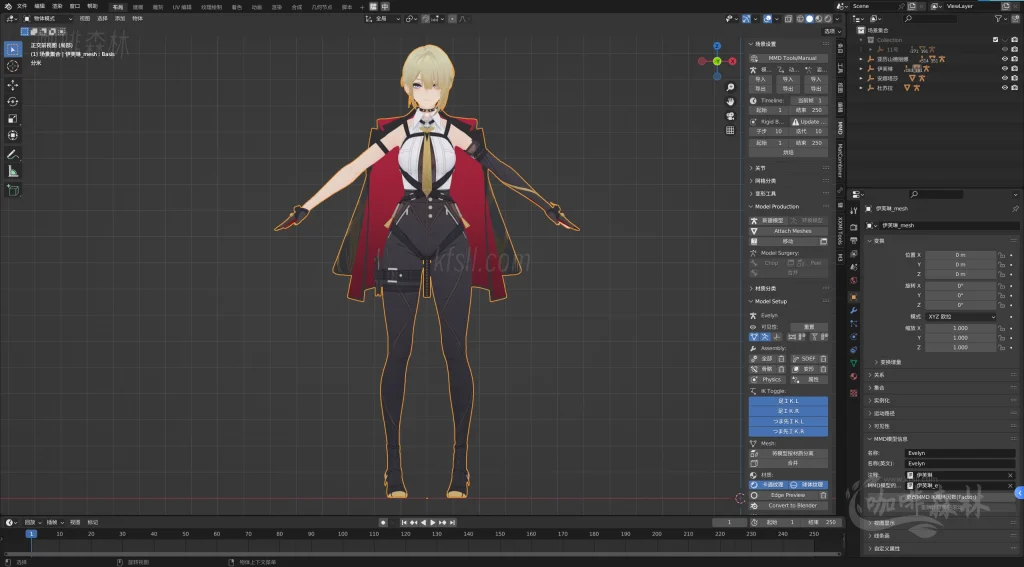1024x567 pixels.
Task: Select the Annotate tool
Action: (12, 155)
